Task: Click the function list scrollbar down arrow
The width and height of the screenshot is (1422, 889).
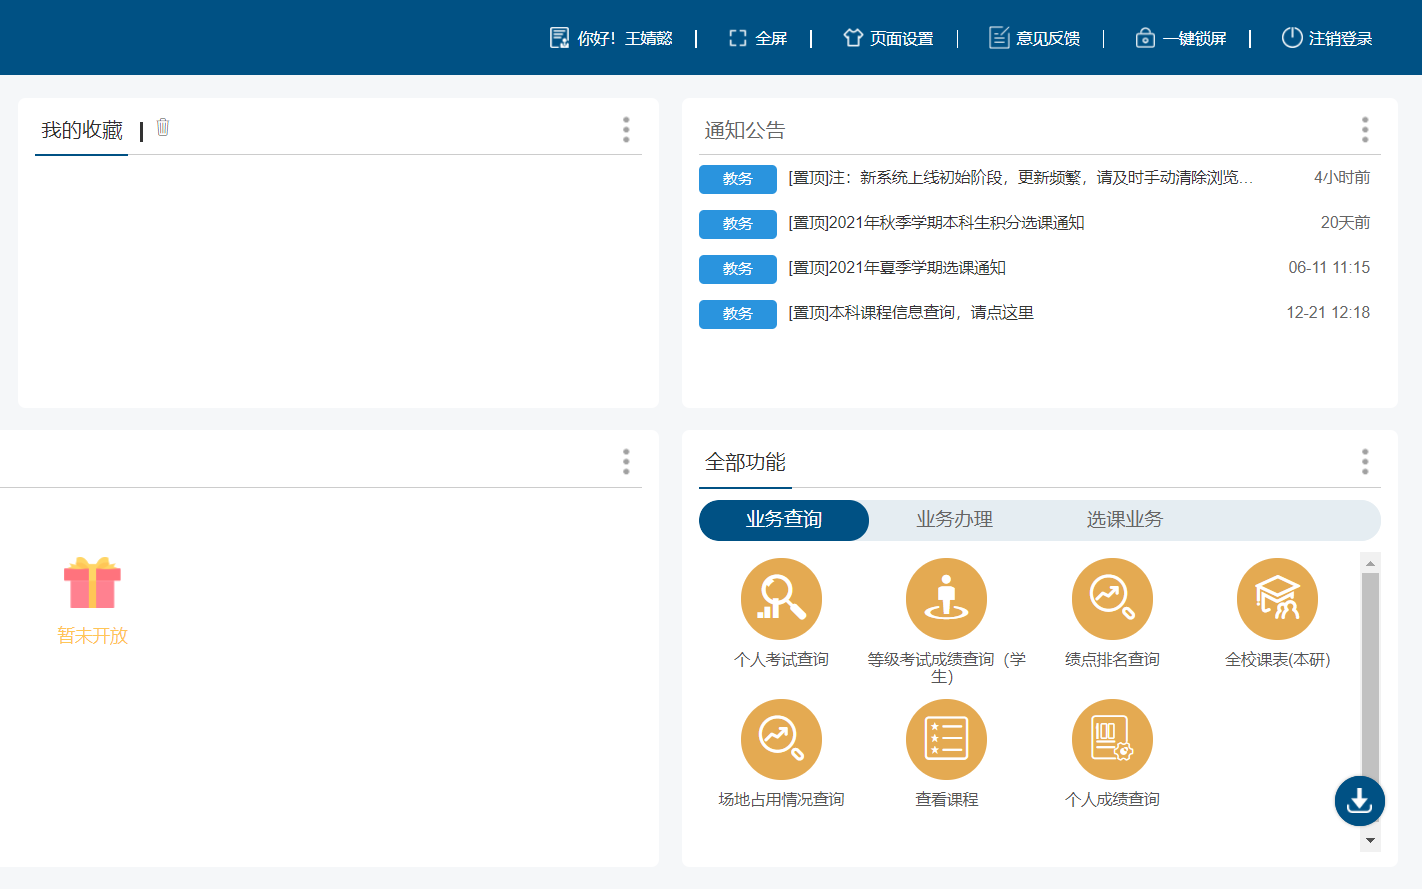Action: point(1370,841)
